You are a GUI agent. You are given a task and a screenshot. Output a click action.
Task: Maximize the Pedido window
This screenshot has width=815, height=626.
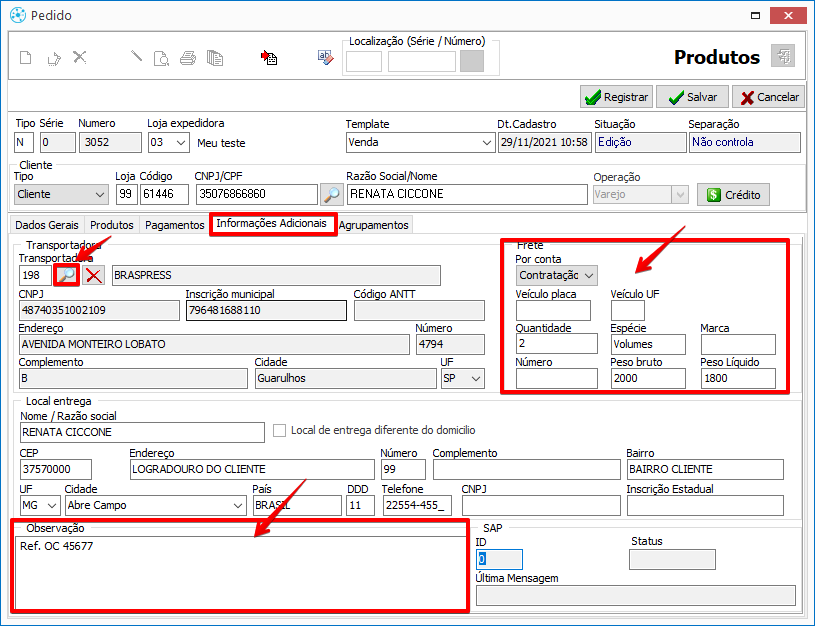pyautogui.click(x=755, y=16)
